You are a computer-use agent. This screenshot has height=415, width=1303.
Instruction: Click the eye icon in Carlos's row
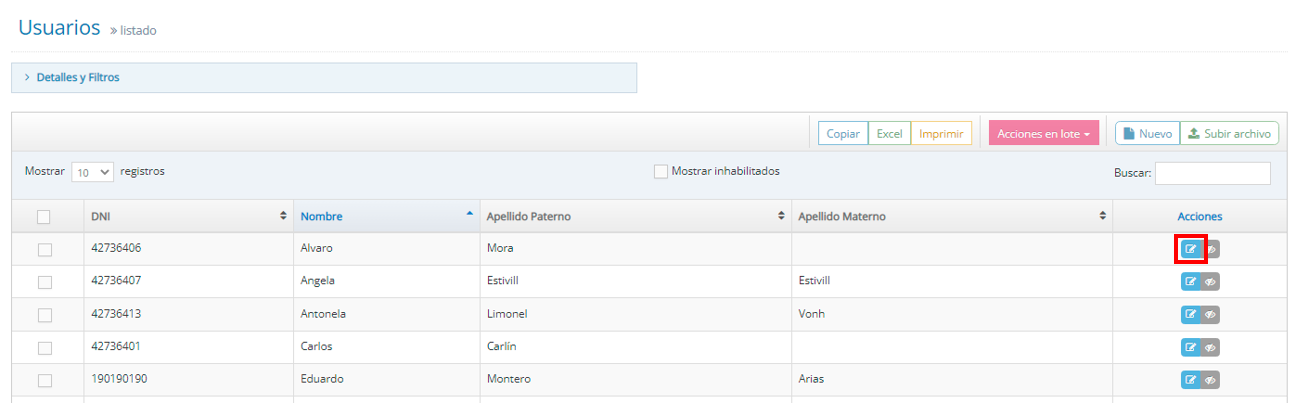1210,347
